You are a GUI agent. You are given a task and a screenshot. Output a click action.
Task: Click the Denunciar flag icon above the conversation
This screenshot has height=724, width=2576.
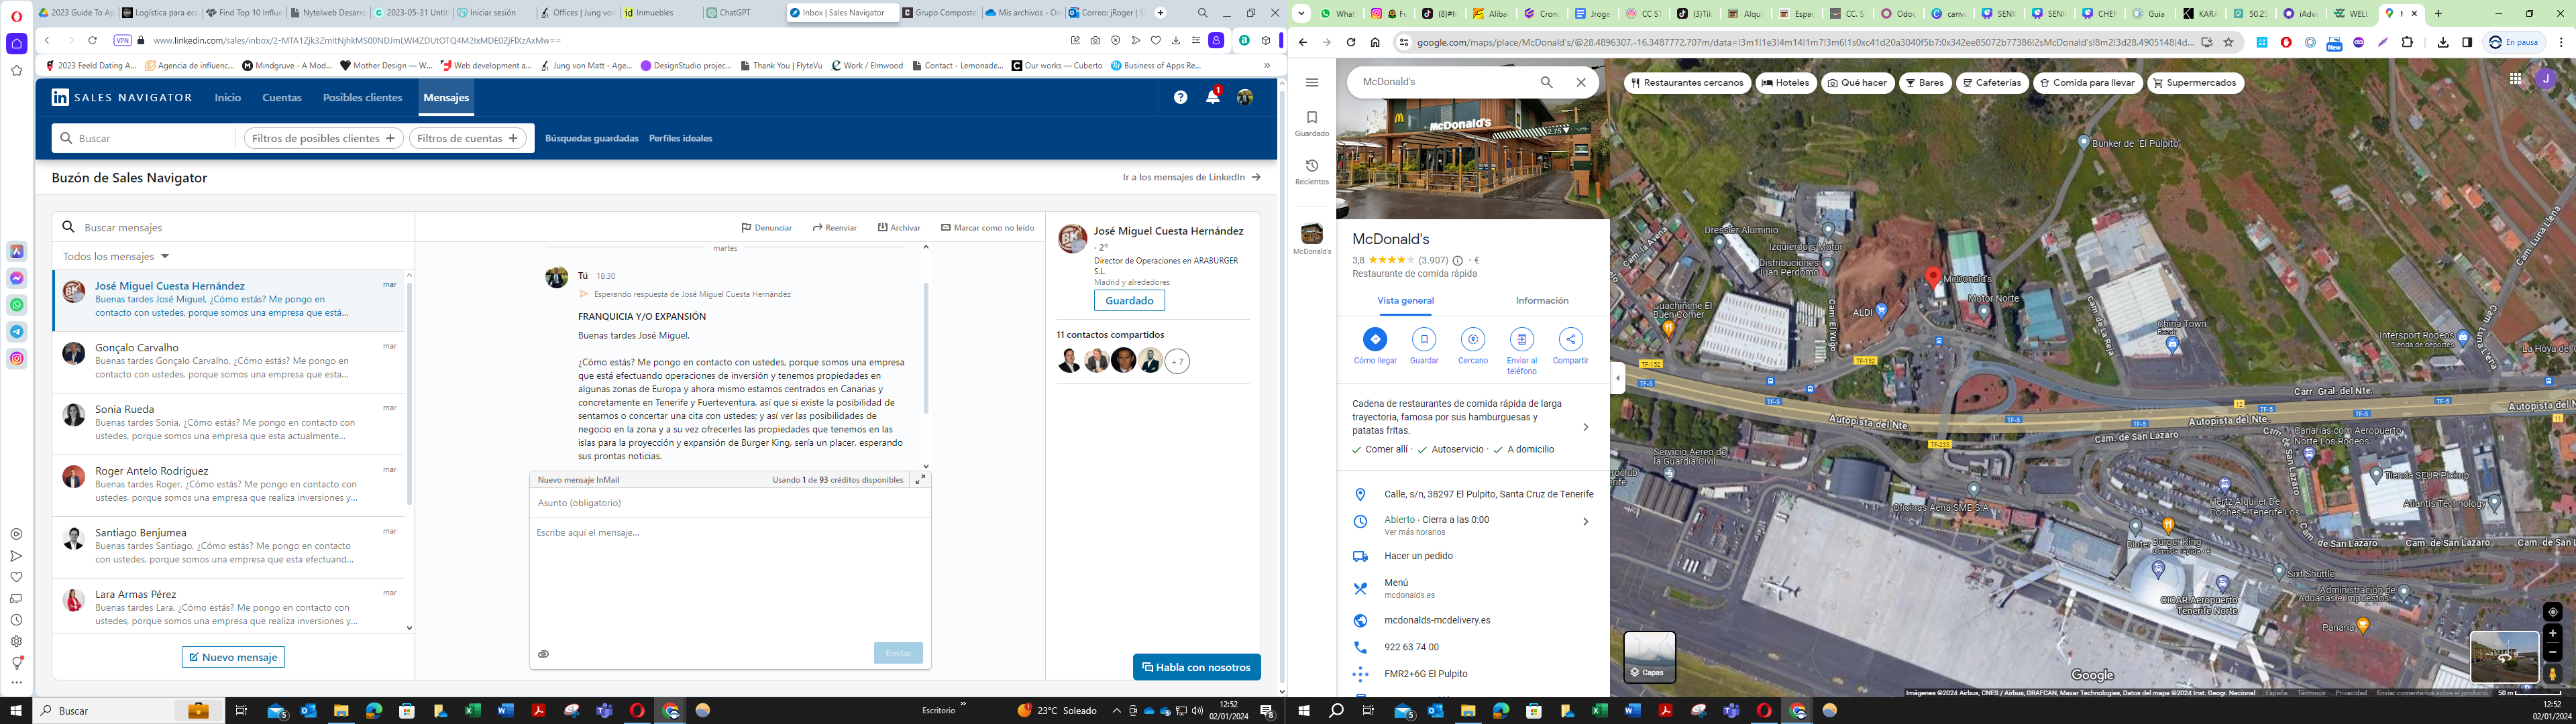746,228
